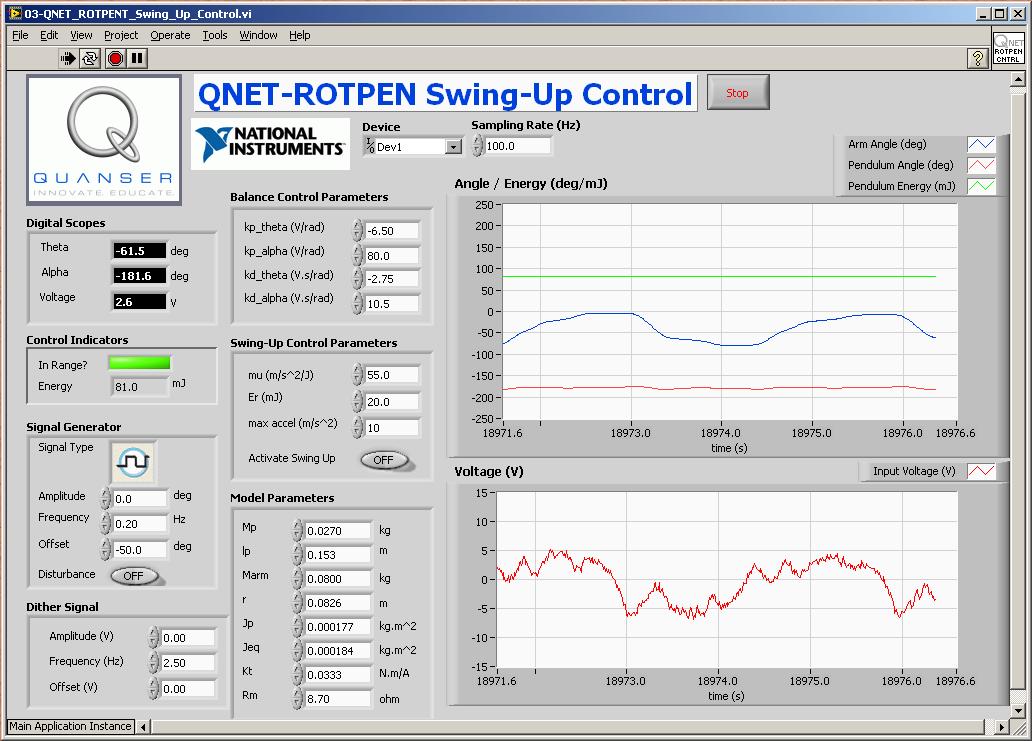Click the Dither Amplitude stepper arrows
This screenshot has width=1032, height=741.
153,637
